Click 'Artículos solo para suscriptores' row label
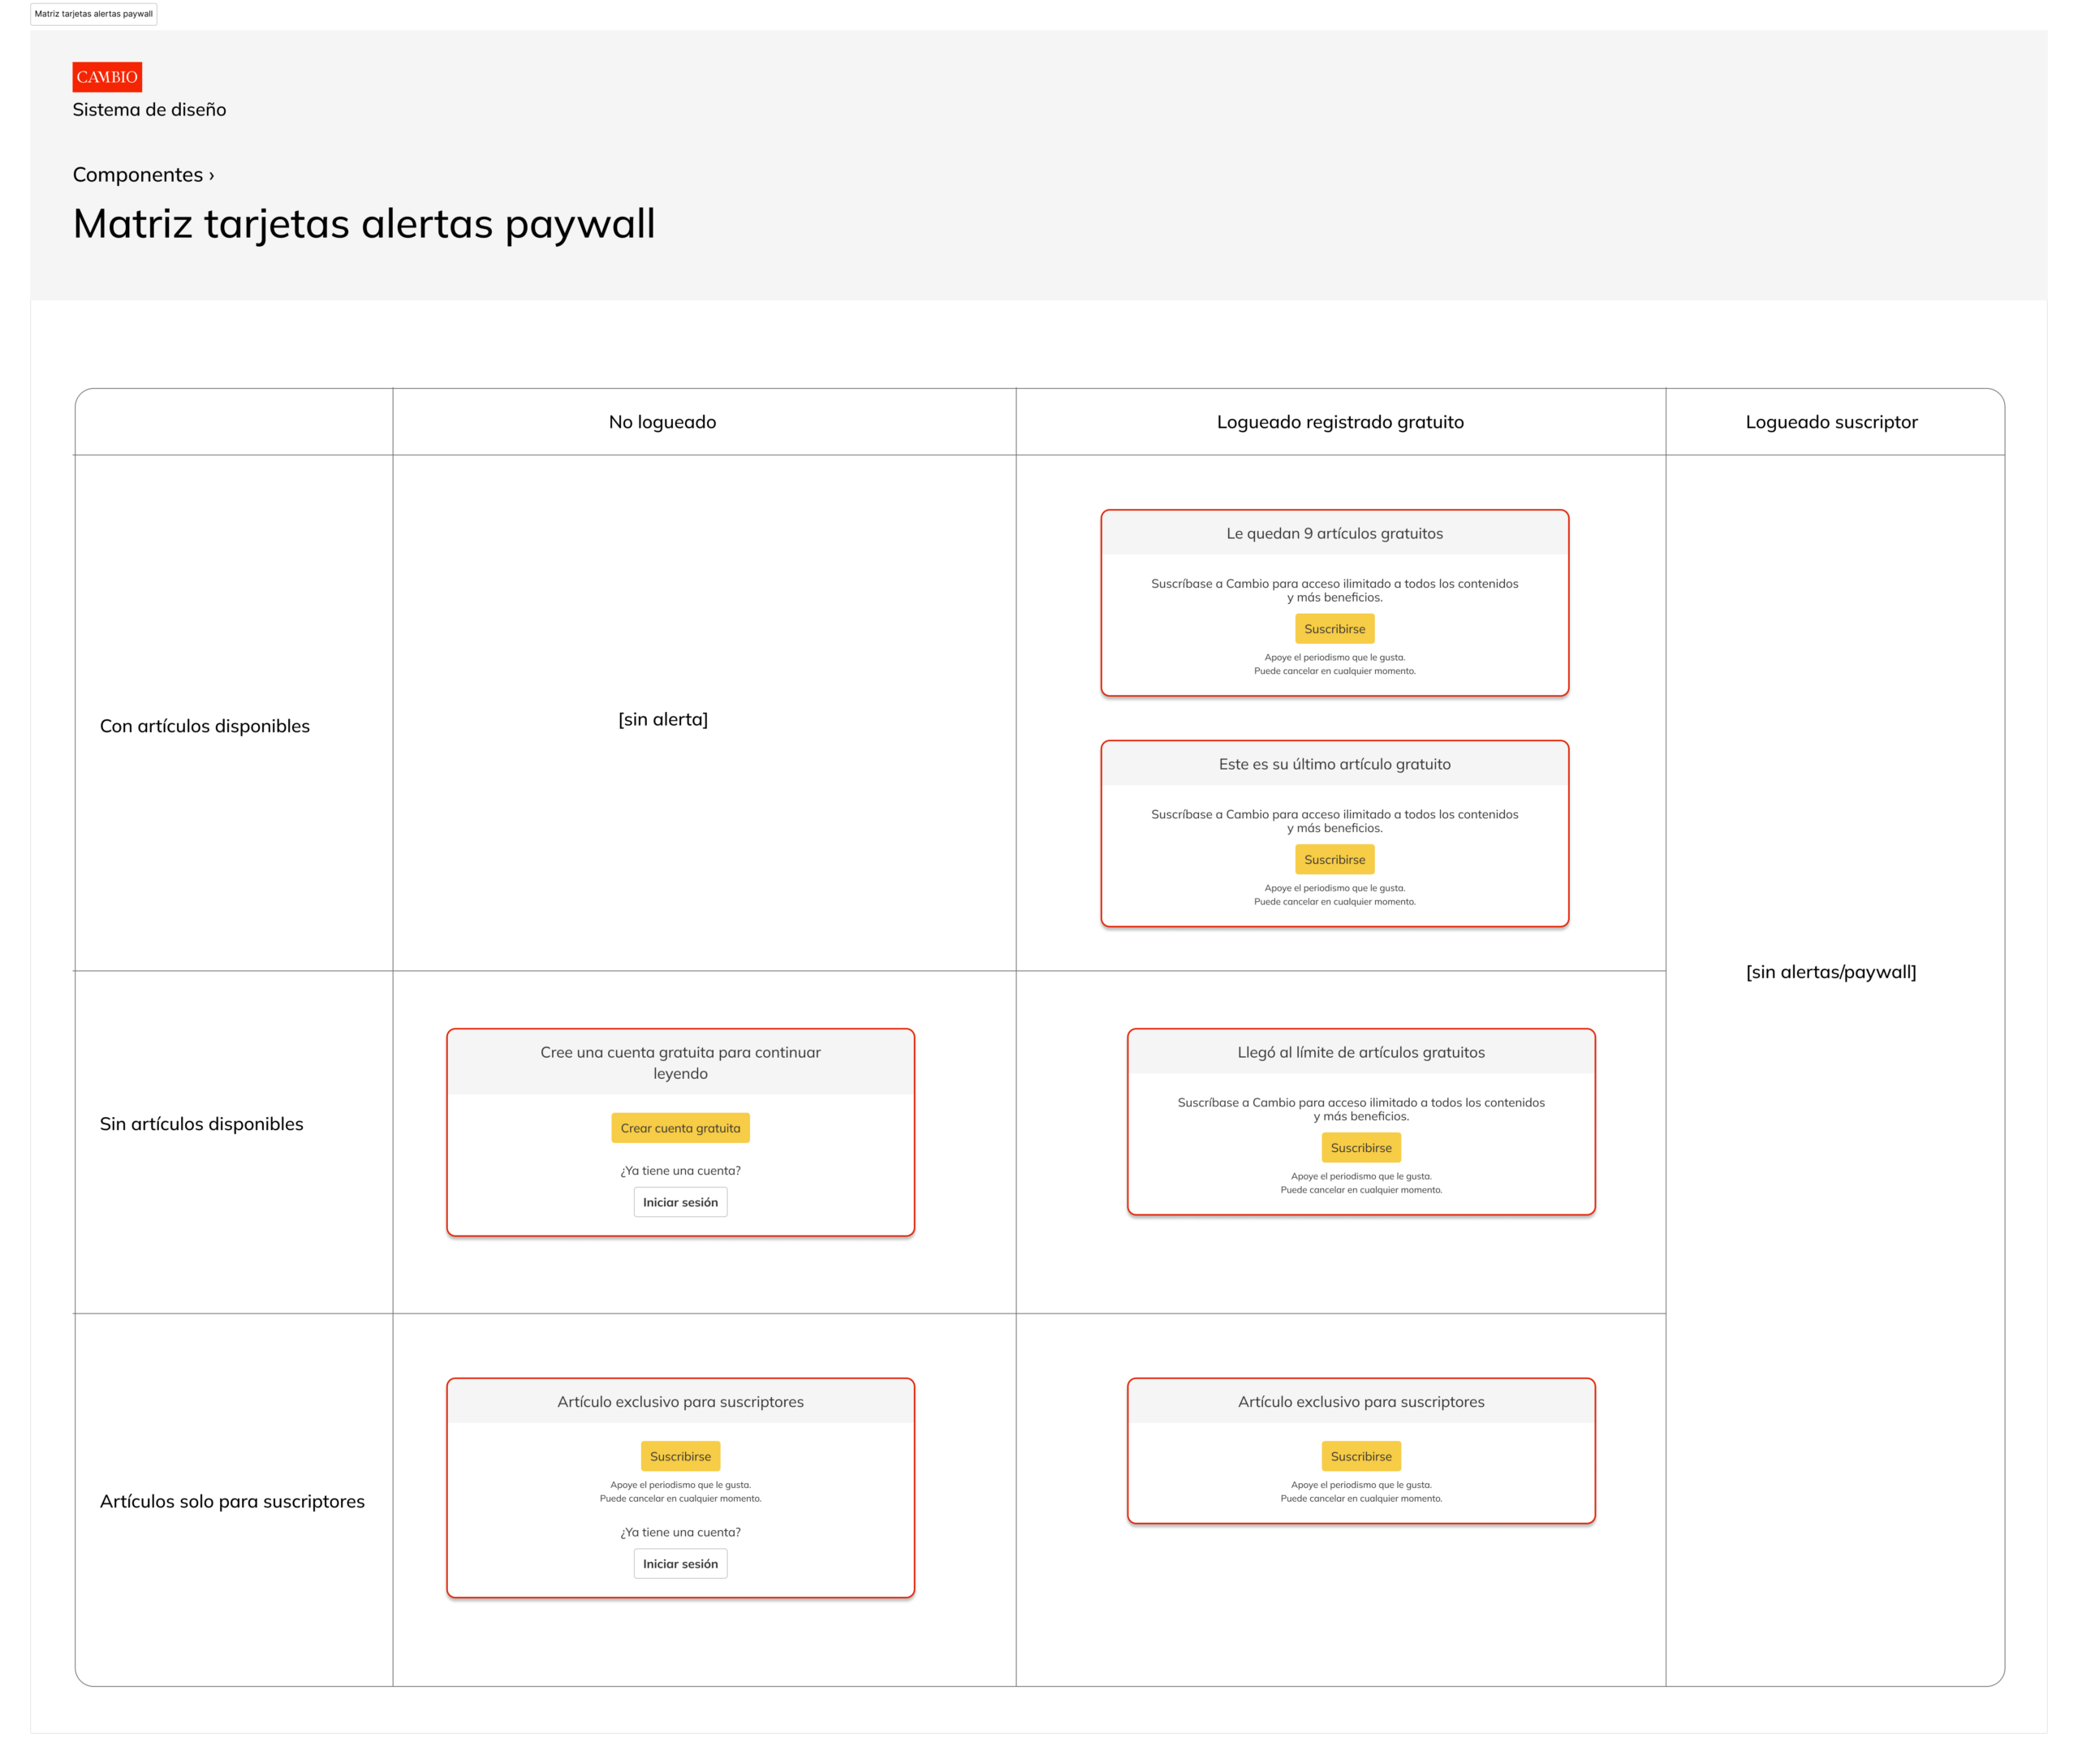 (x=232, y=1501)
